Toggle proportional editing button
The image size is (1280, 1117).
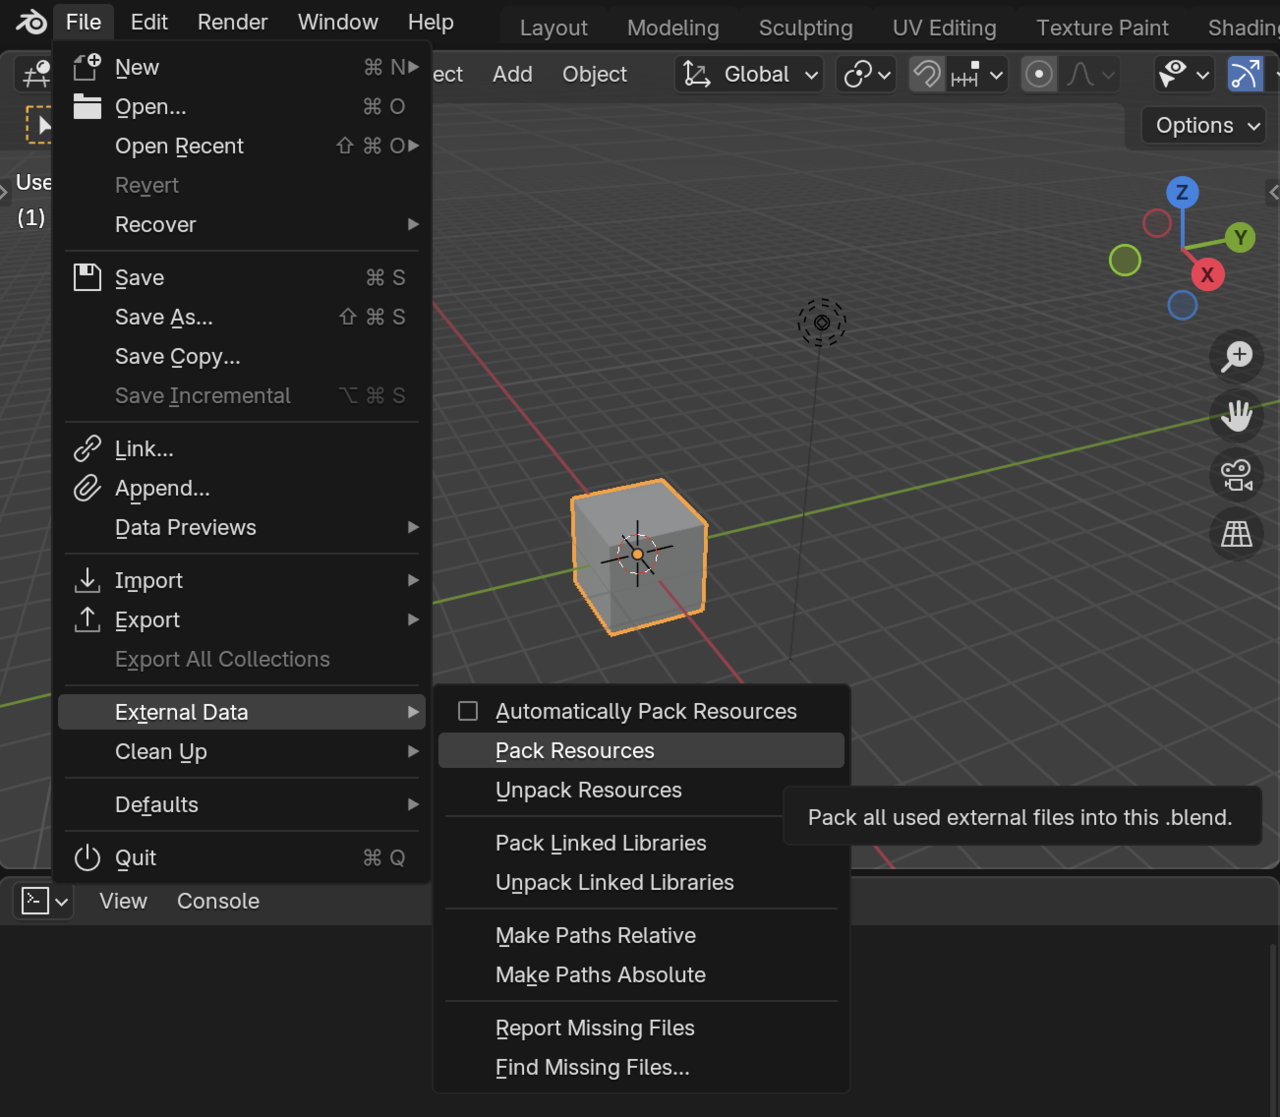click(x=1039, y=74)
